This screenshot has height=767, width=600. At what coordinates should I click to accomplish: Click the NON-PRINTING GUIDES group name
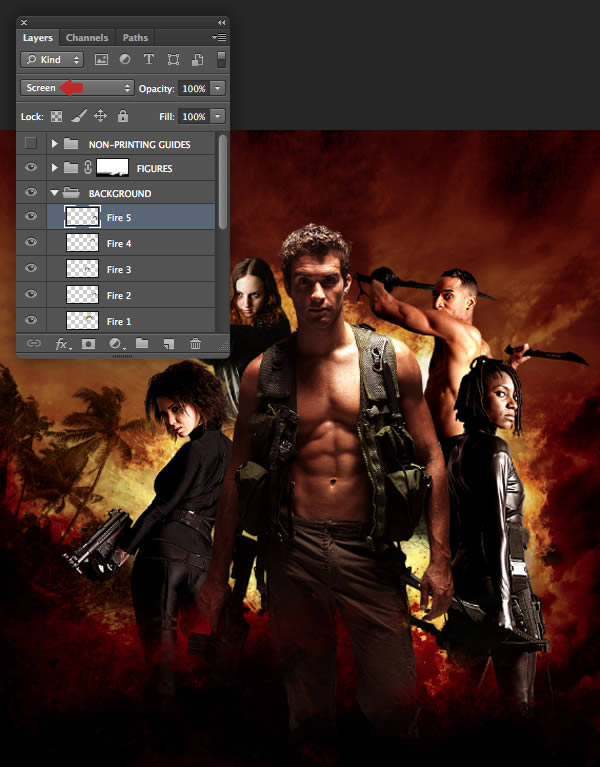click(139, 145)
